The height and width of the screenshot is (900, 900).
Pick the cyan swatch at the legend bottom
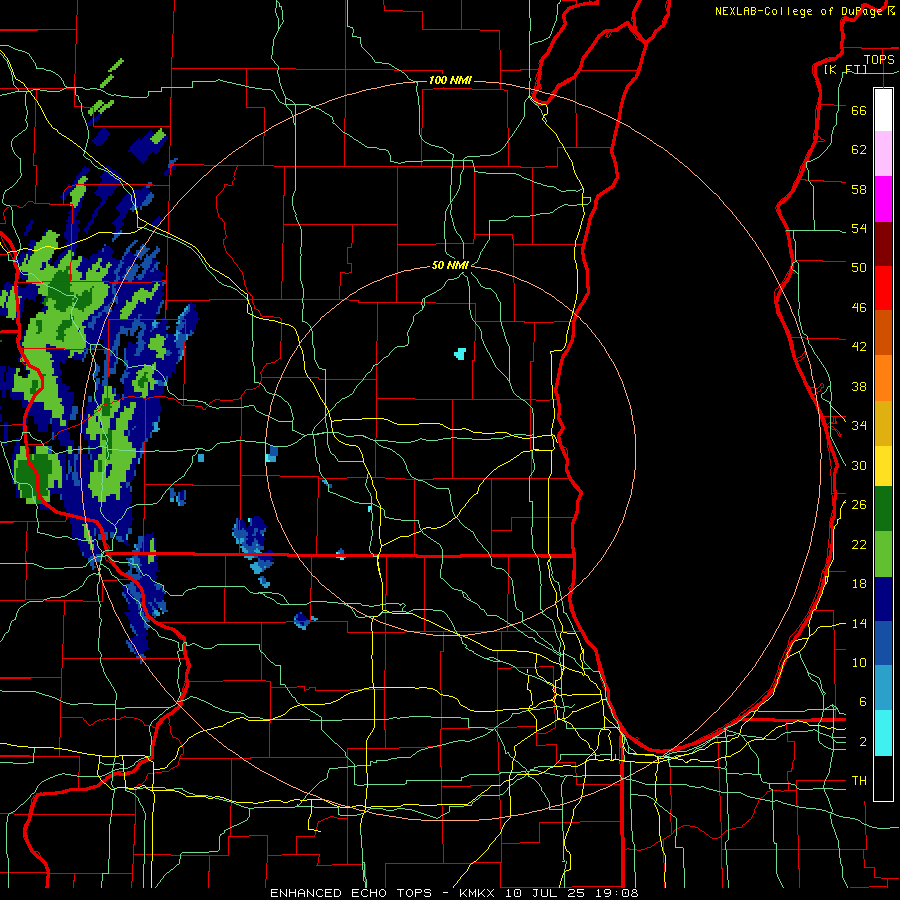point(883,733)
